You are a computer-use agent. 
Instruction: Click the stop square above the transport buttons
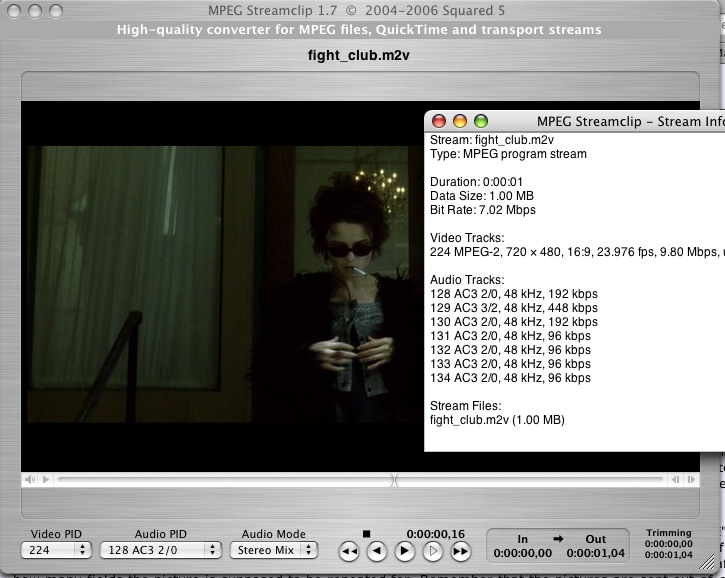366,534
